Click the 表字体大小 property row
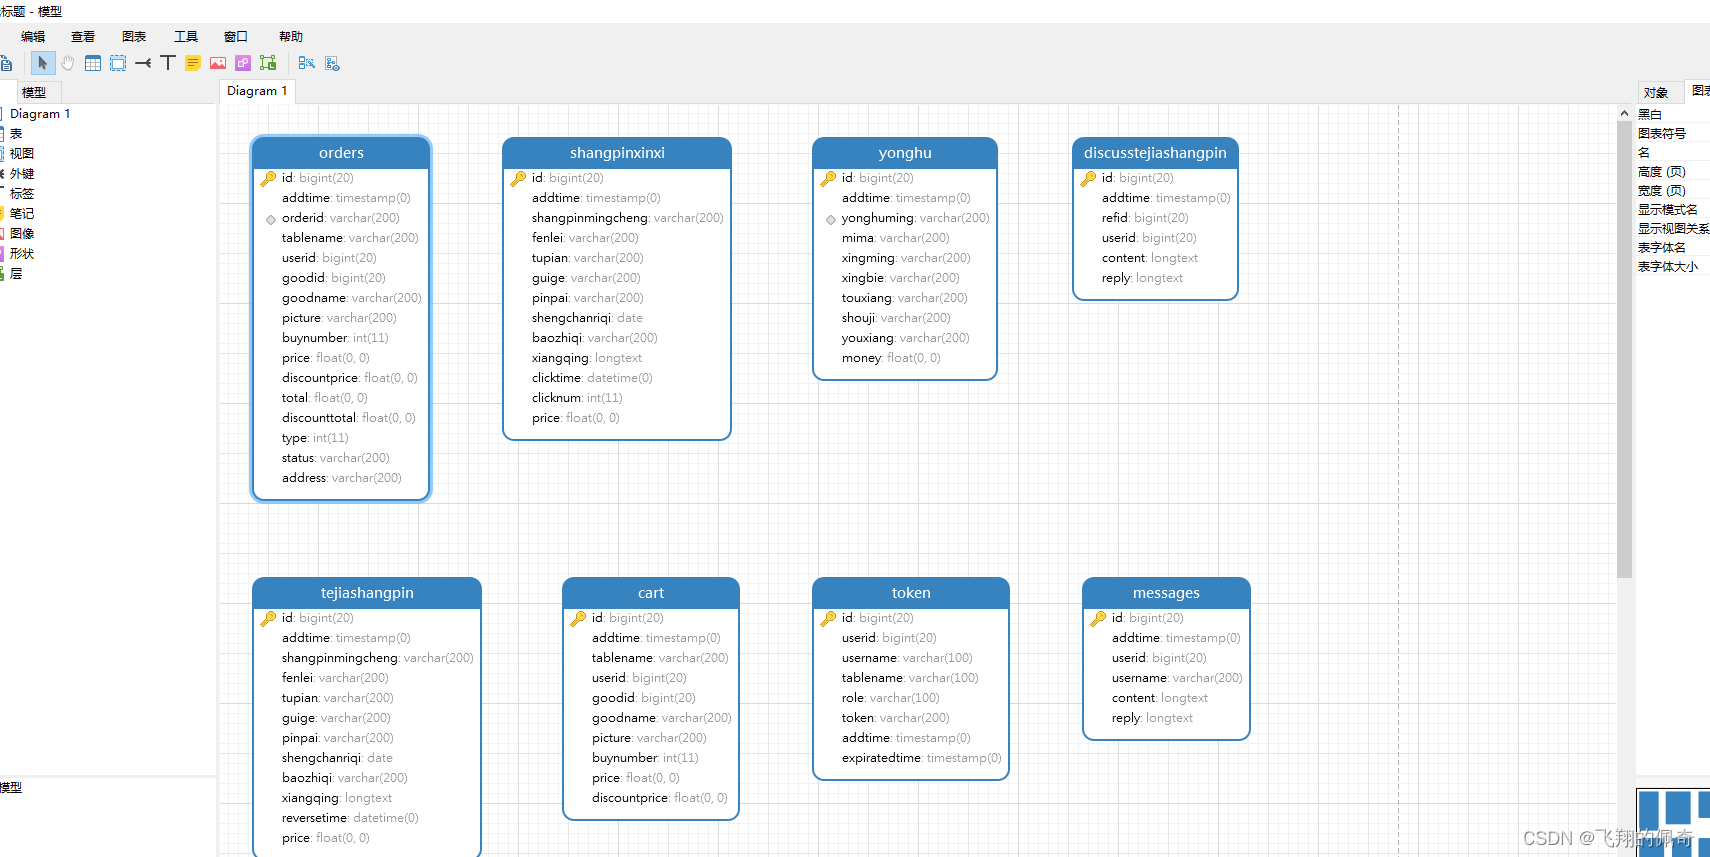The image size is (1710, 857). point(1673,266)
